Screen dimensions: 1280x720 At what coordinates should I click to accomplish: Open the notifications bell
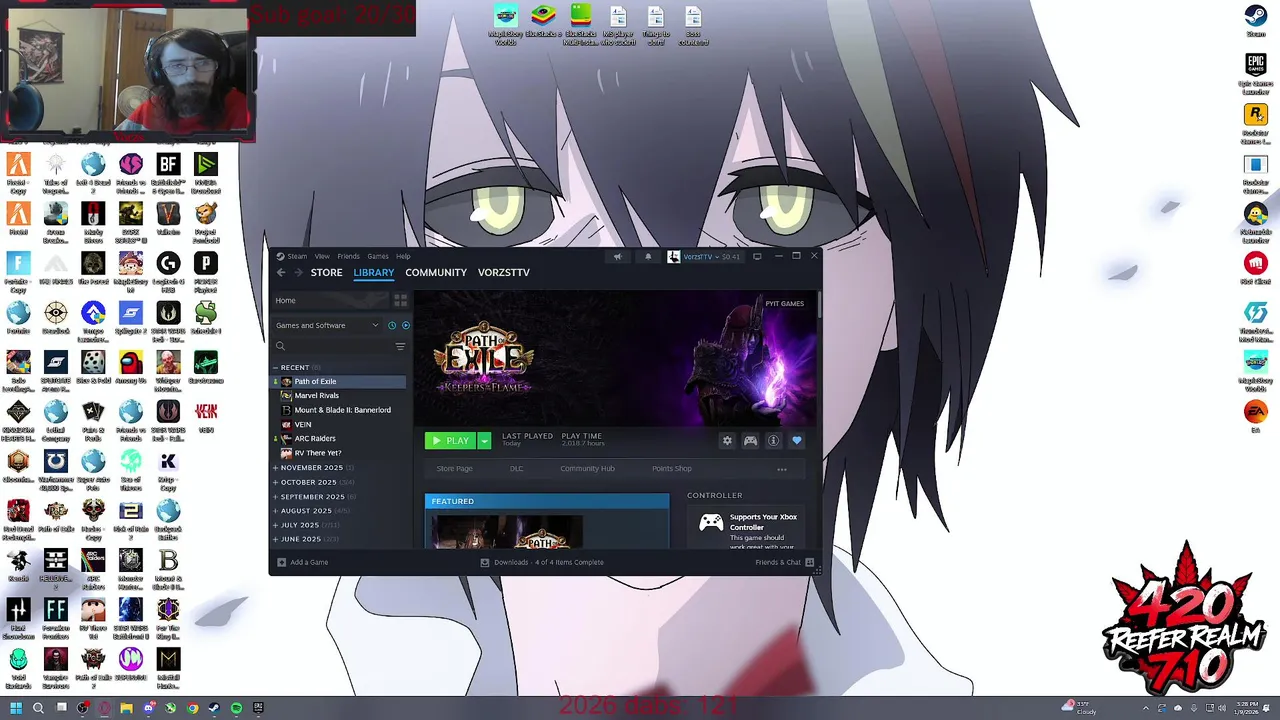click(x=648, y=257)
